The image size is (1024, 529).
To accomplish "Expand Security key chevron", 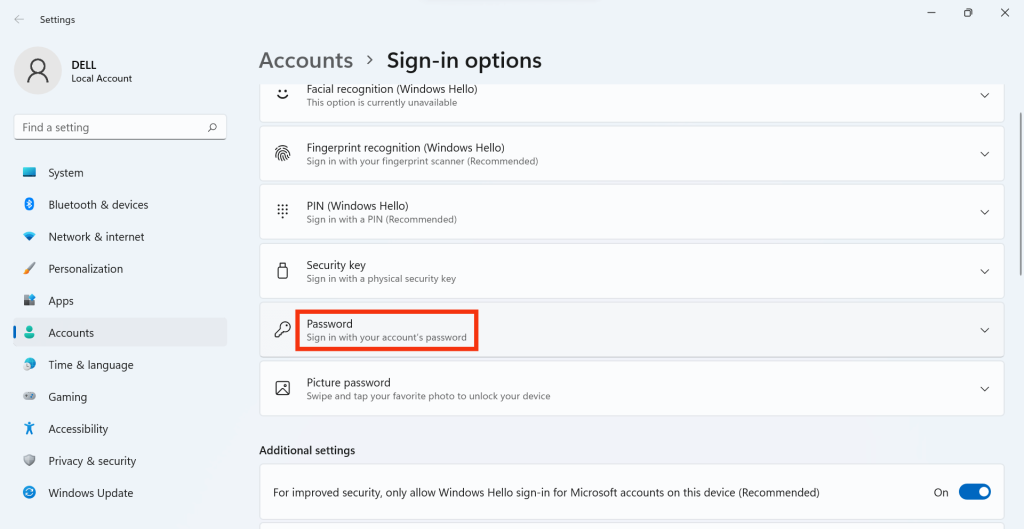I will (x=984, y=271).
